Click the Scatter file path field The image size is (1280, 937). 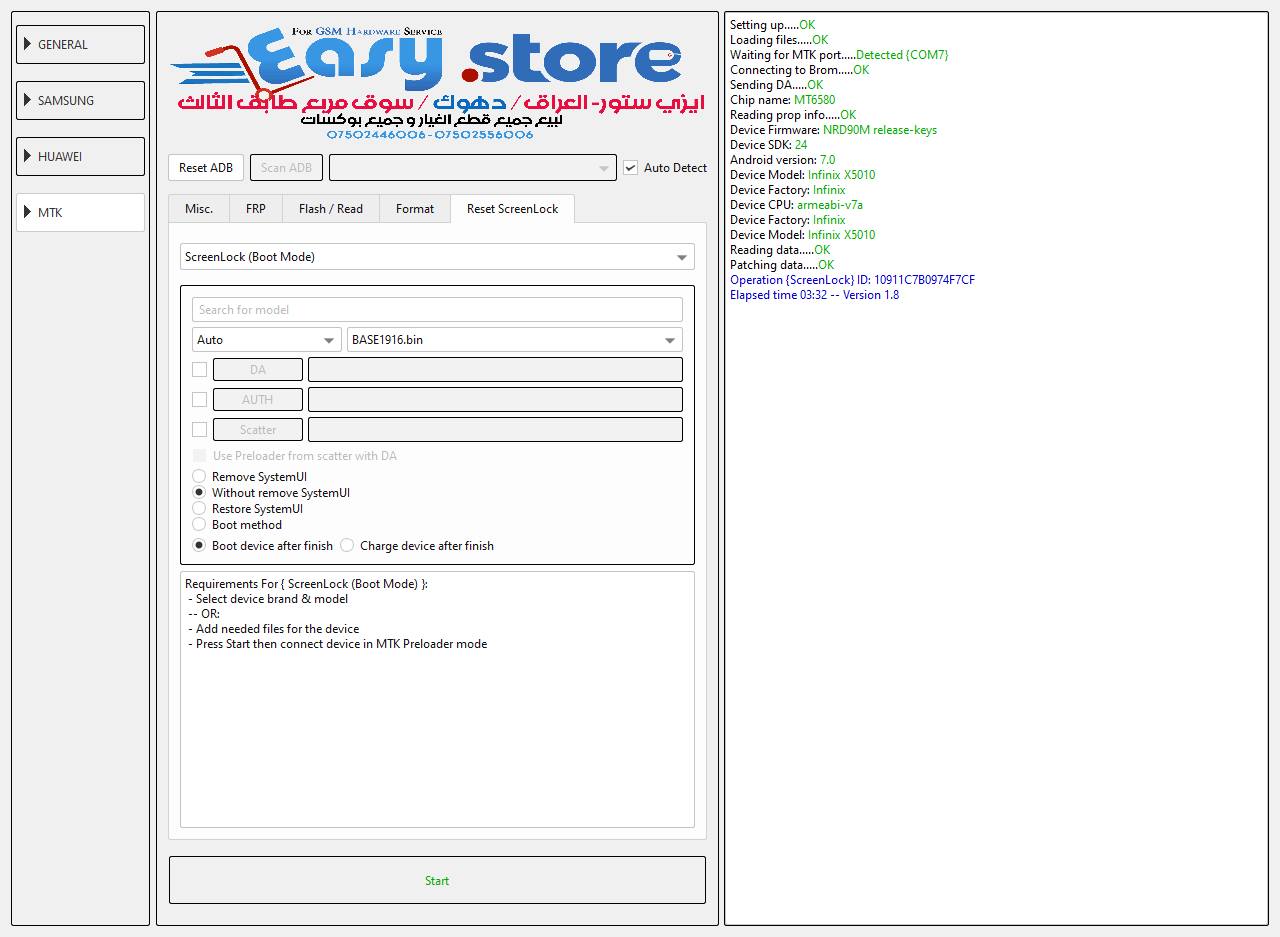(x=495, y=430)
